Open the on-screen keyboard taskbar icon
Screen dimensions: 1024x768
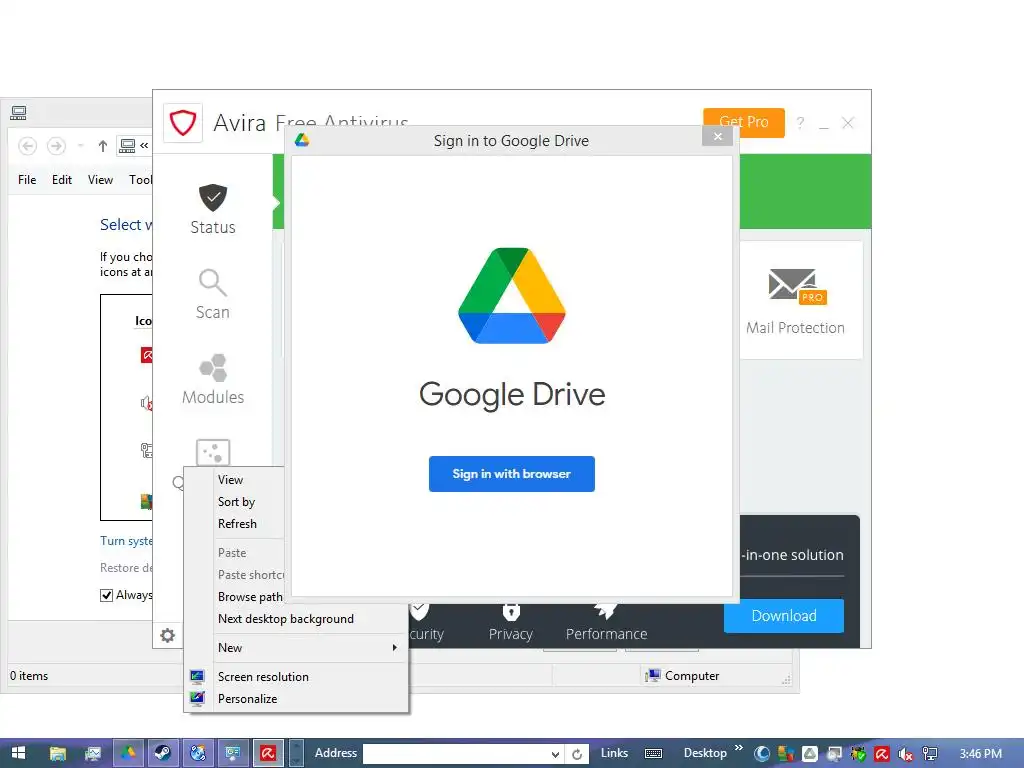[654, 754]
